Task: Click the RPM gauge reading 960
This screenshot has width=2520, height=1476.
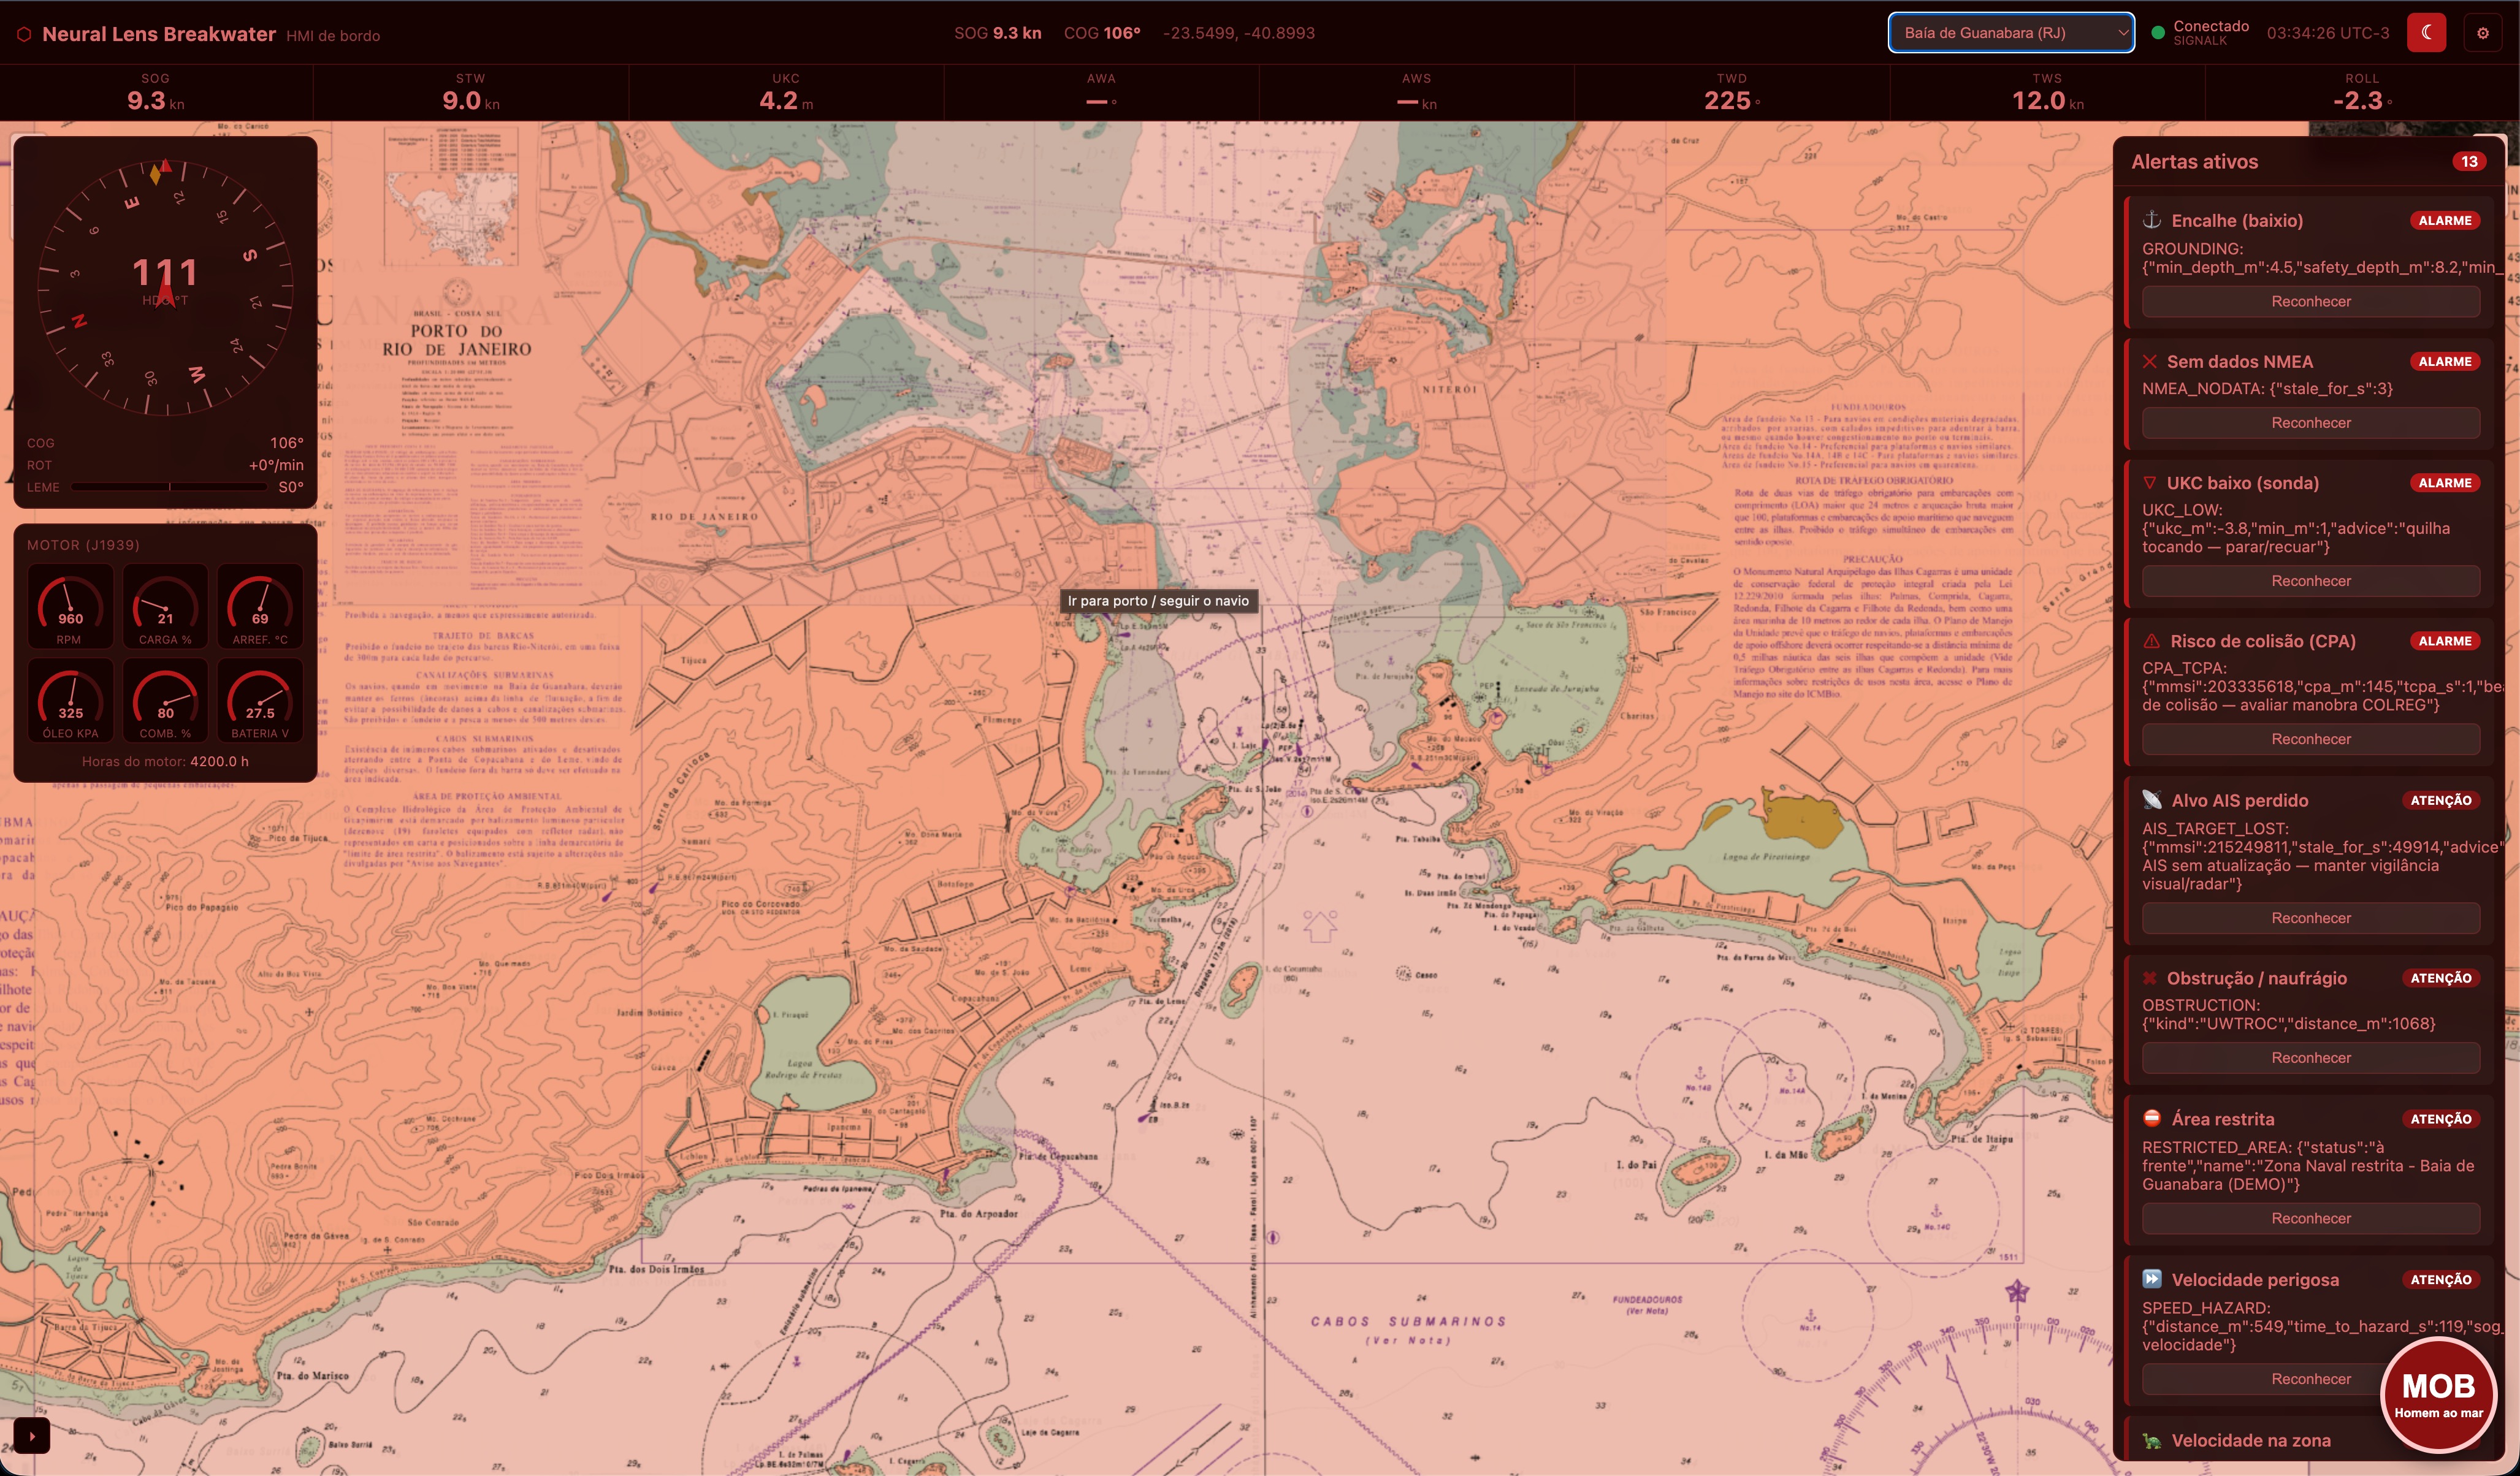Action: coord(70,606)
